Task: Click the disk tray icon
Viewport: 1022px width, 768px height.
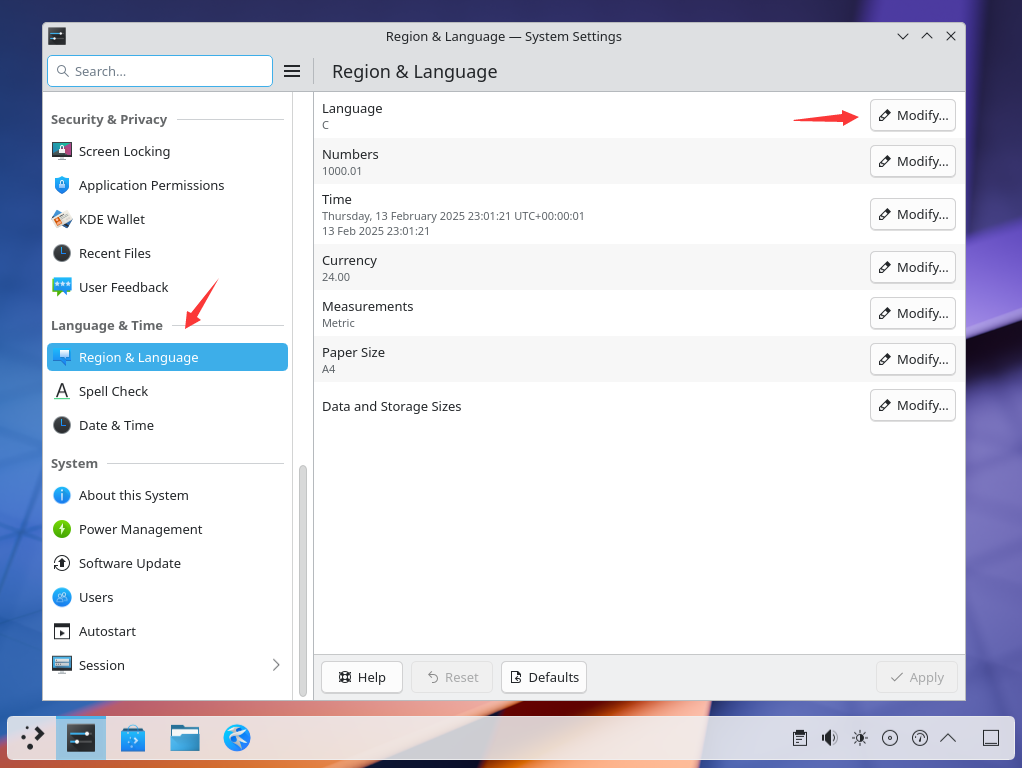Action: coord(890,738)
